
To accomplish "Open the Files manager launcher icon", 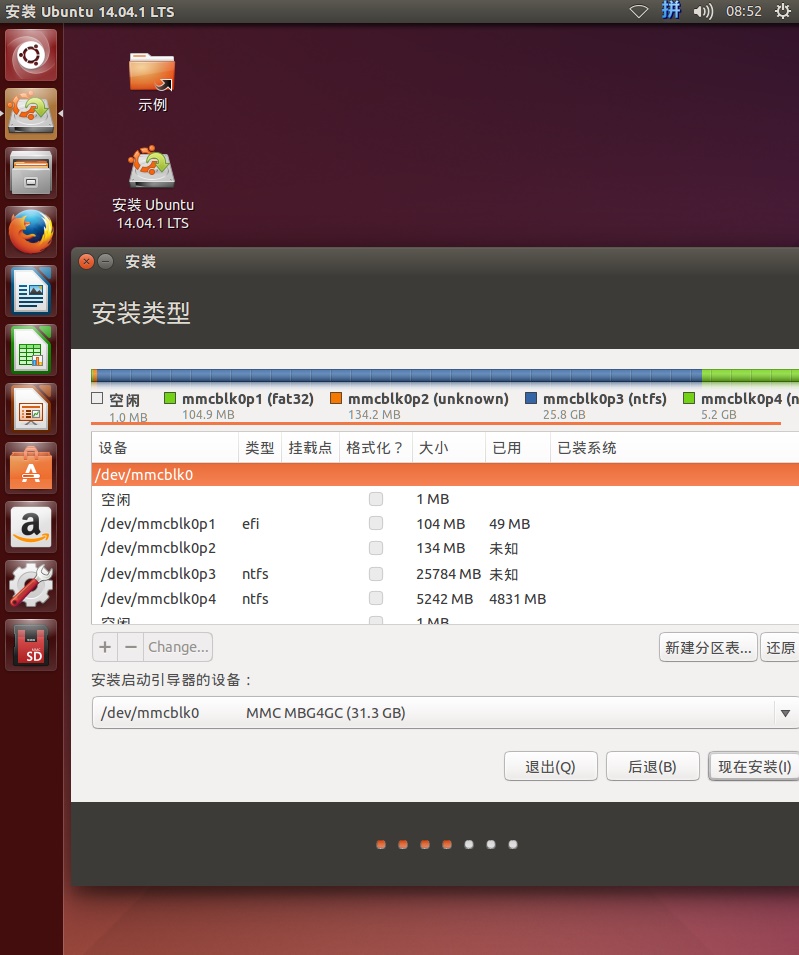I will 31,173.
